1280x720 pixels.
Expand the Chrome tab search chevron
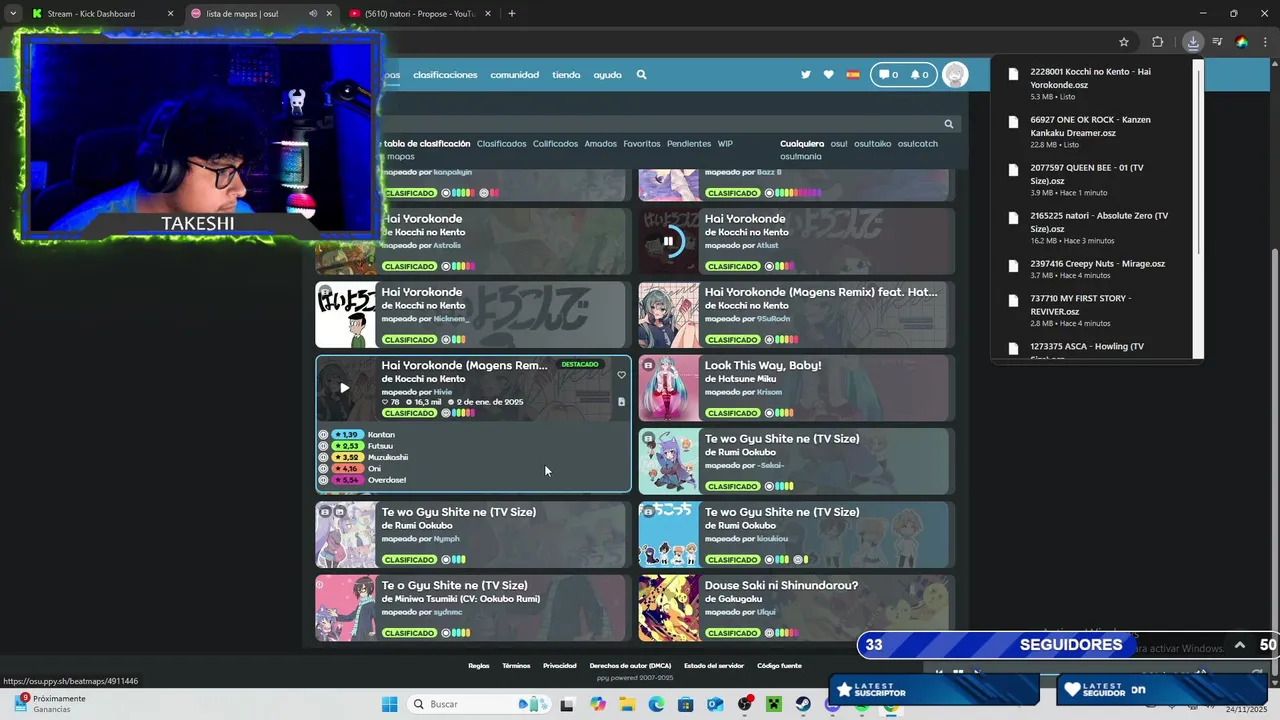click(x=12, y=14)
